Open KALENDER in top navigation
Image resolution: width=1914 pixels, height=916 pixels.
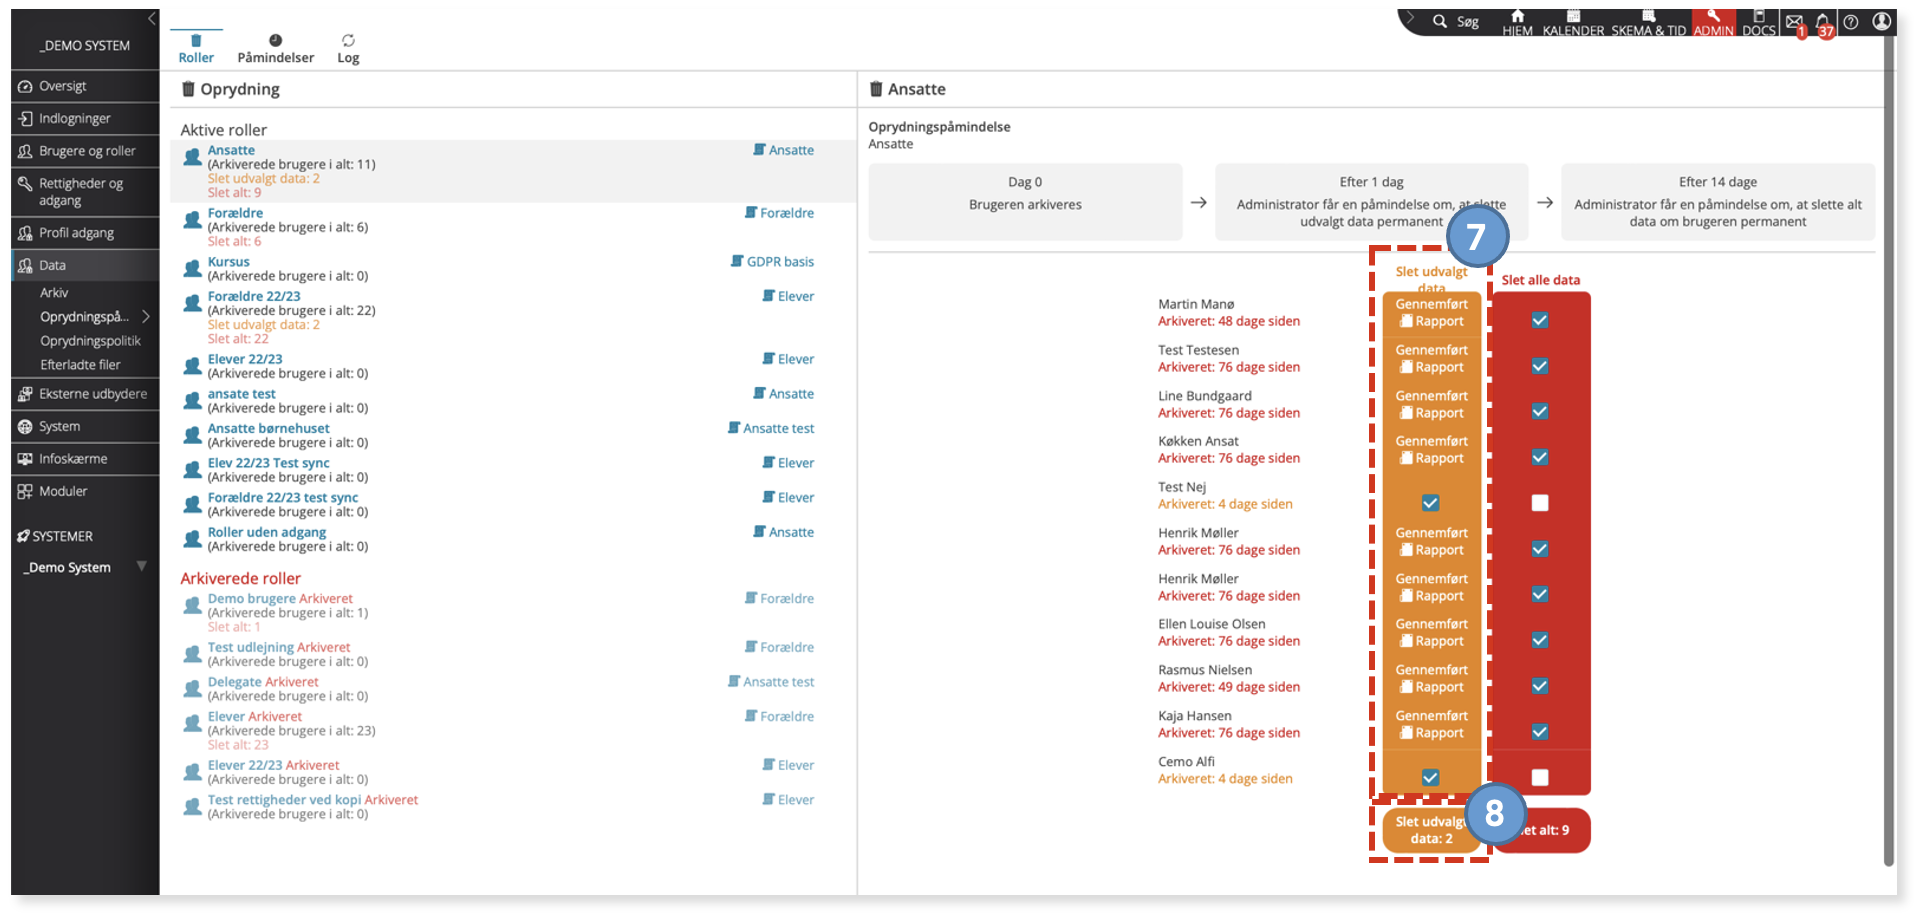pyautogui.click(x=1573, y=23)
